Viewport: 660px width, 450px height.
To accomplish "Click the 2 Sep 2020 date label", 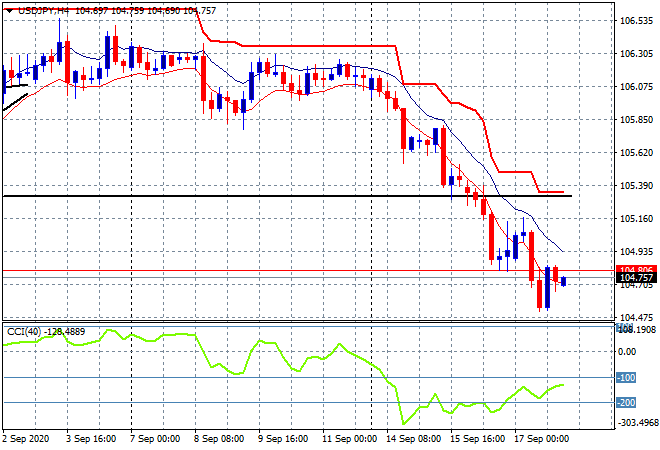I will [x=25, y=439].
